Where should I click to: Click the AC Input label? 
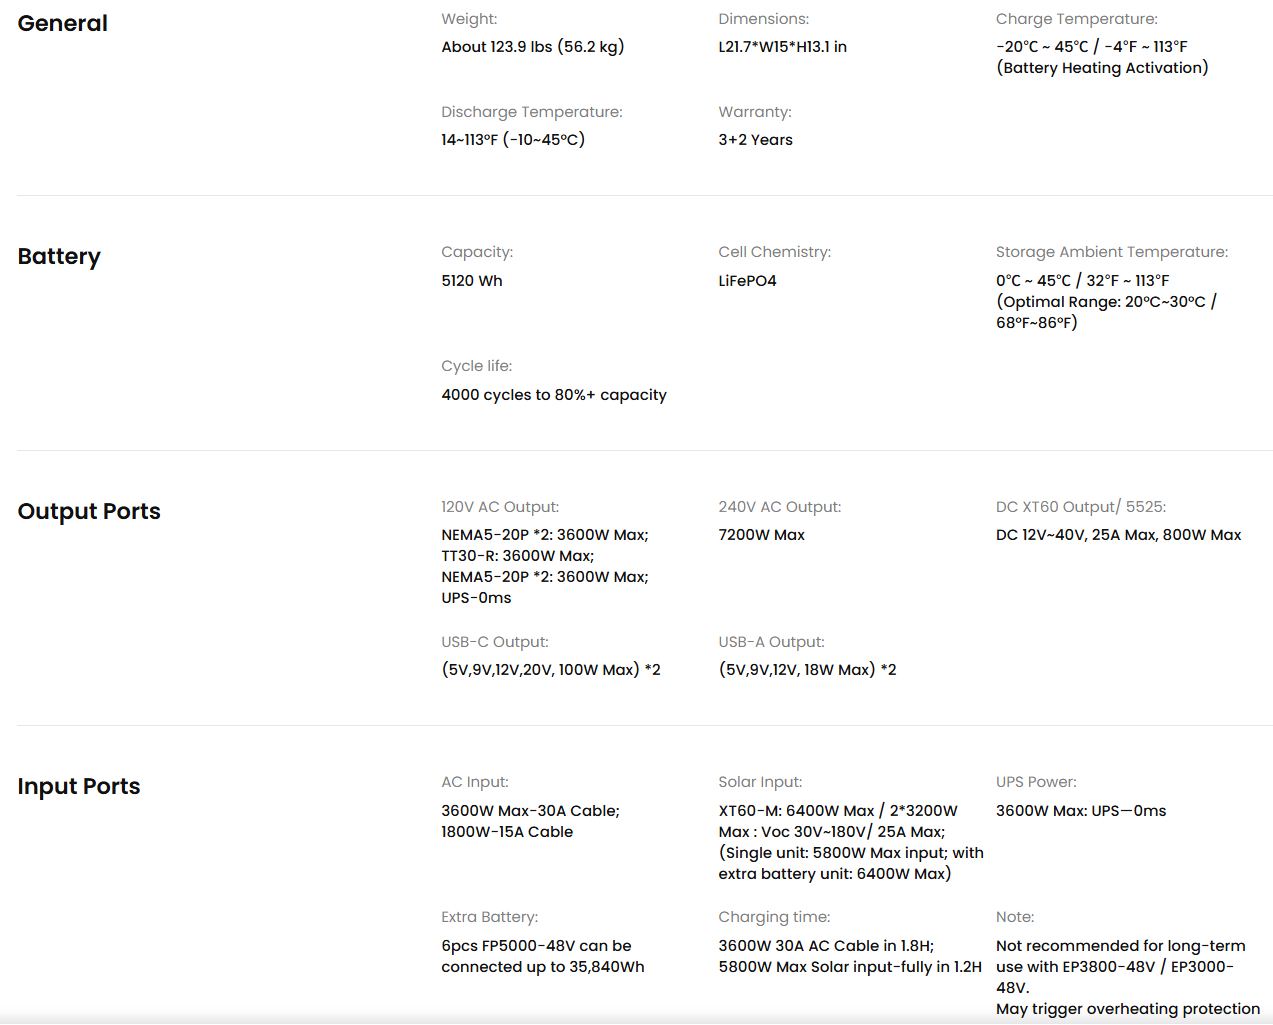pos(475,782)
